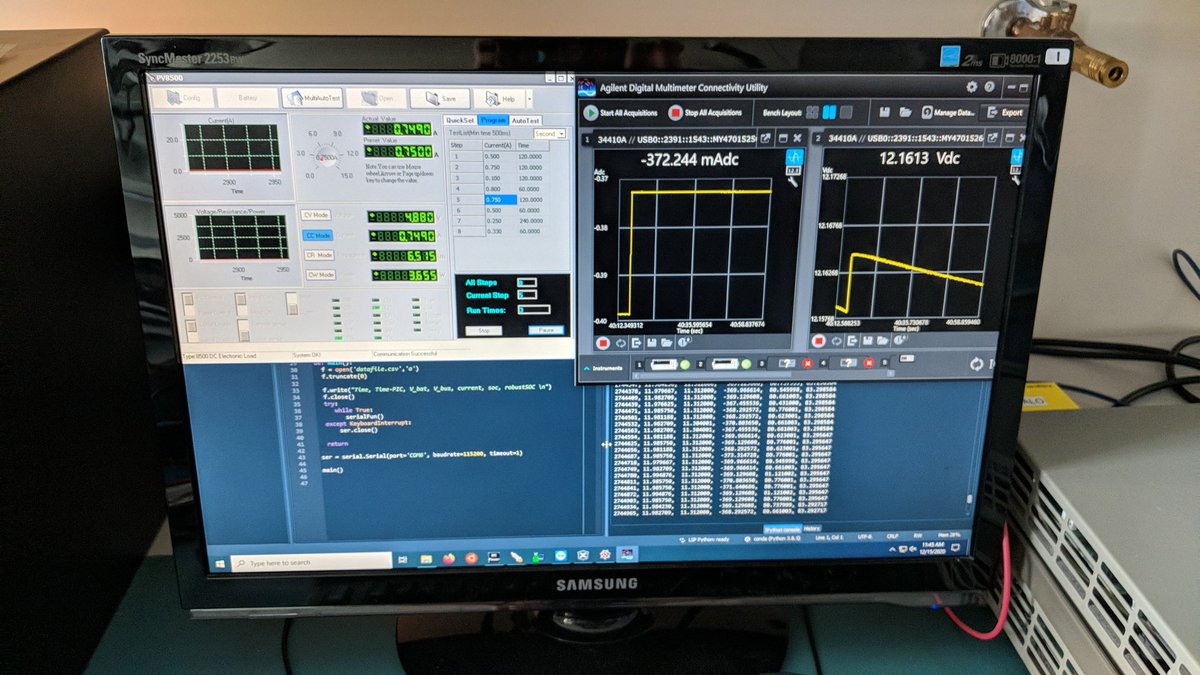Select the two-pane bench layout icon
Viewport: 1200px width, 675px height.
[829, 112]
